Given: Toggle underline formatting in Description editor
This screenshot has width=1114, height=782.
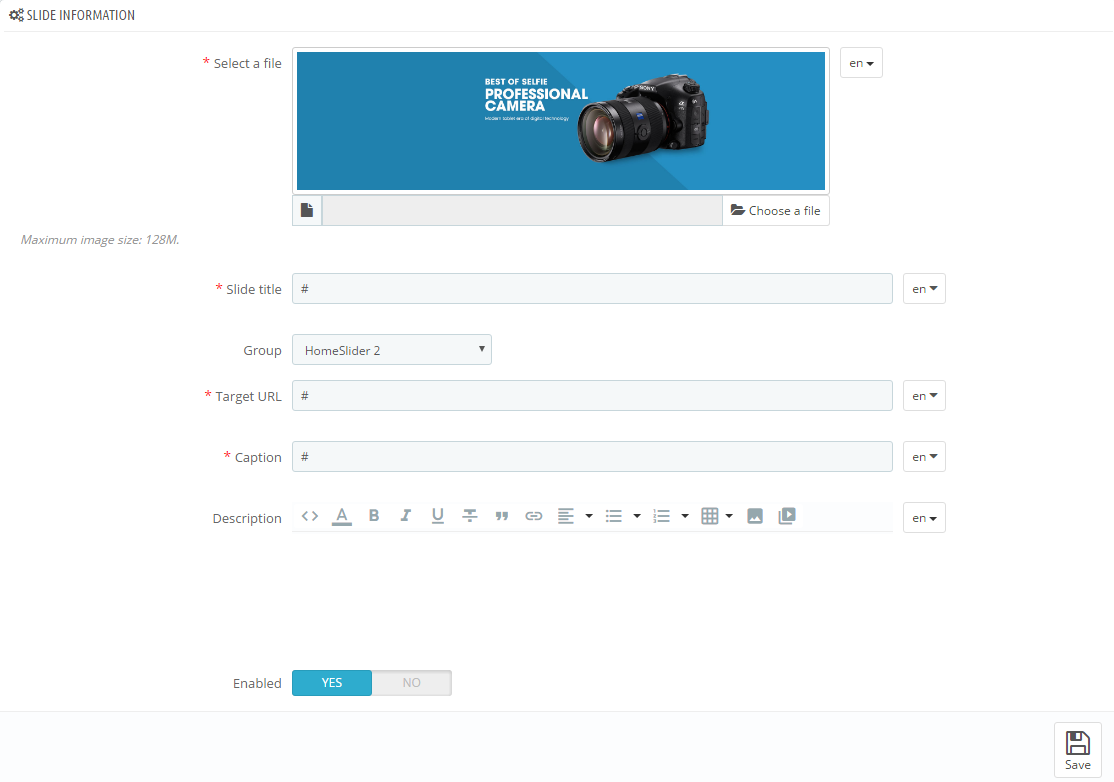Looking at the screenshot, I should point(438,516).
